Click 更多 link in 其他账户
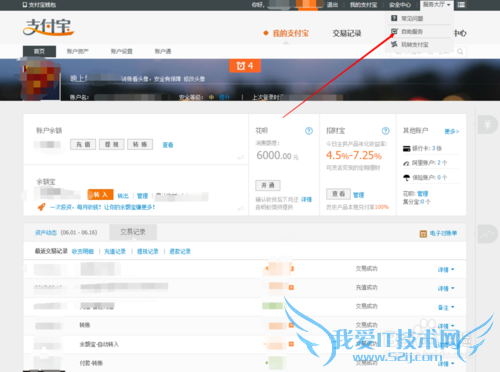The height and width of the screenshot is (372, 500). (452, 132)
